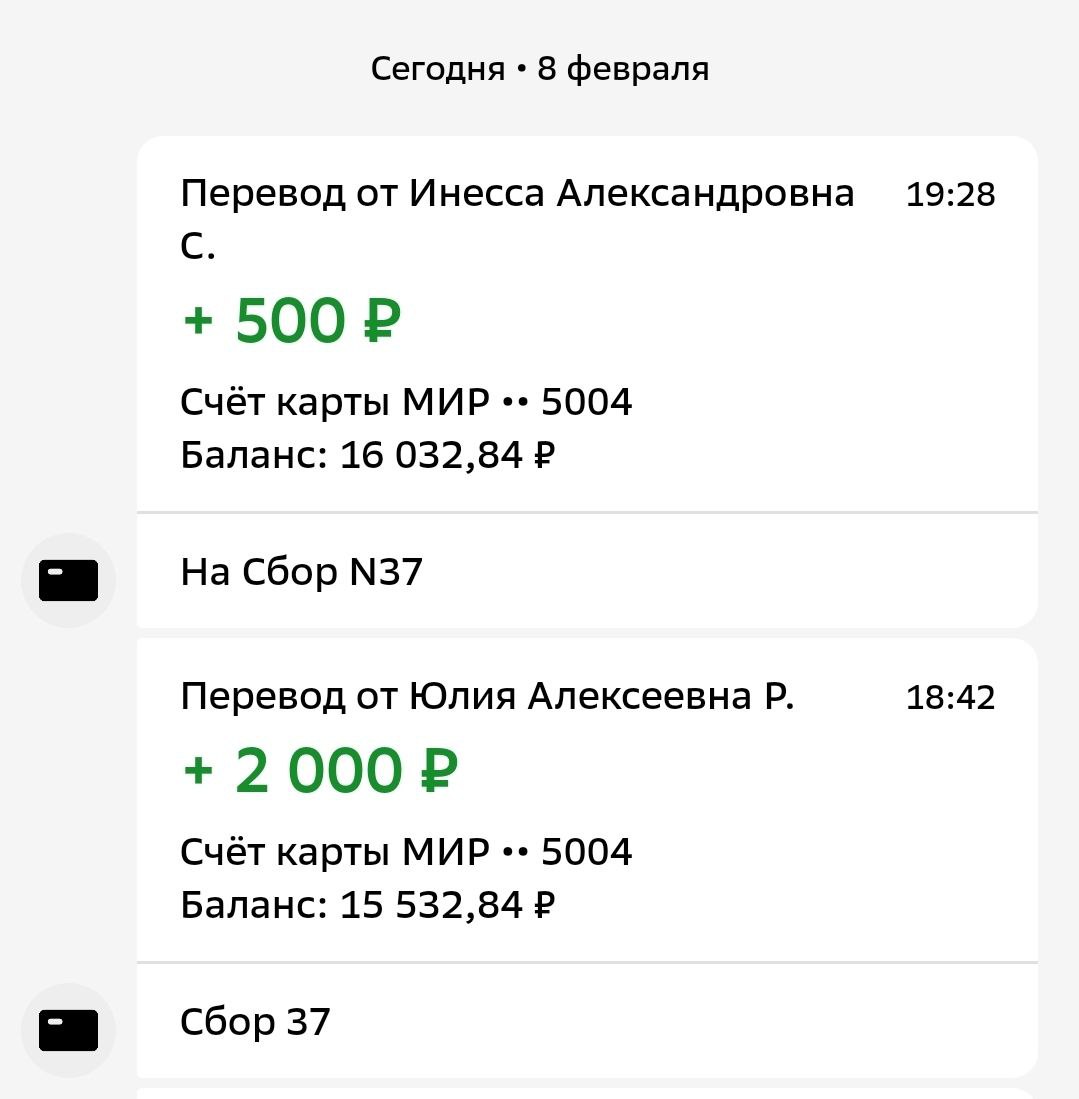The image size is (1079, 1099).
Task: Tap the balance line showing 16 032,84 ₽
Action: (x=367, y=456)
